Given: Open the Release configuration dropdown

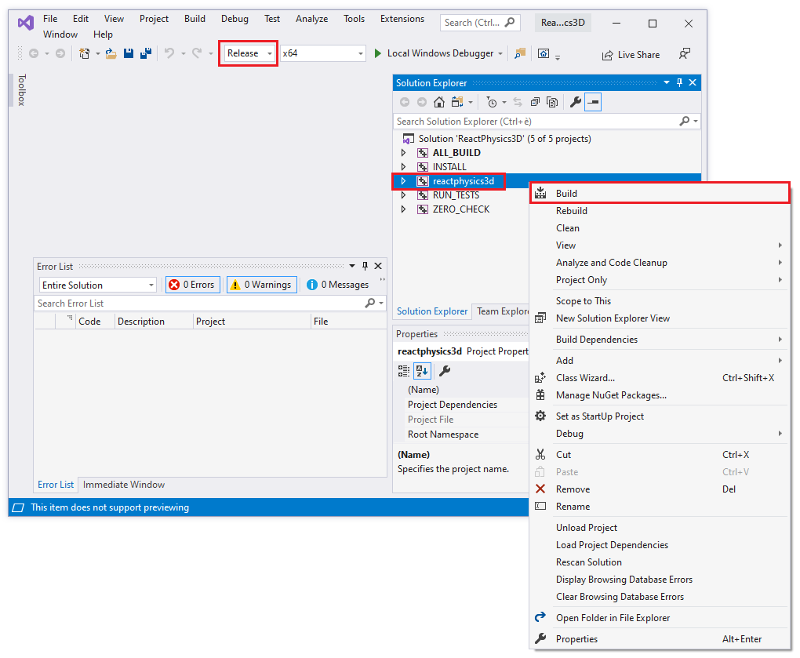Looking at the screenshot, I should [248, 53].
